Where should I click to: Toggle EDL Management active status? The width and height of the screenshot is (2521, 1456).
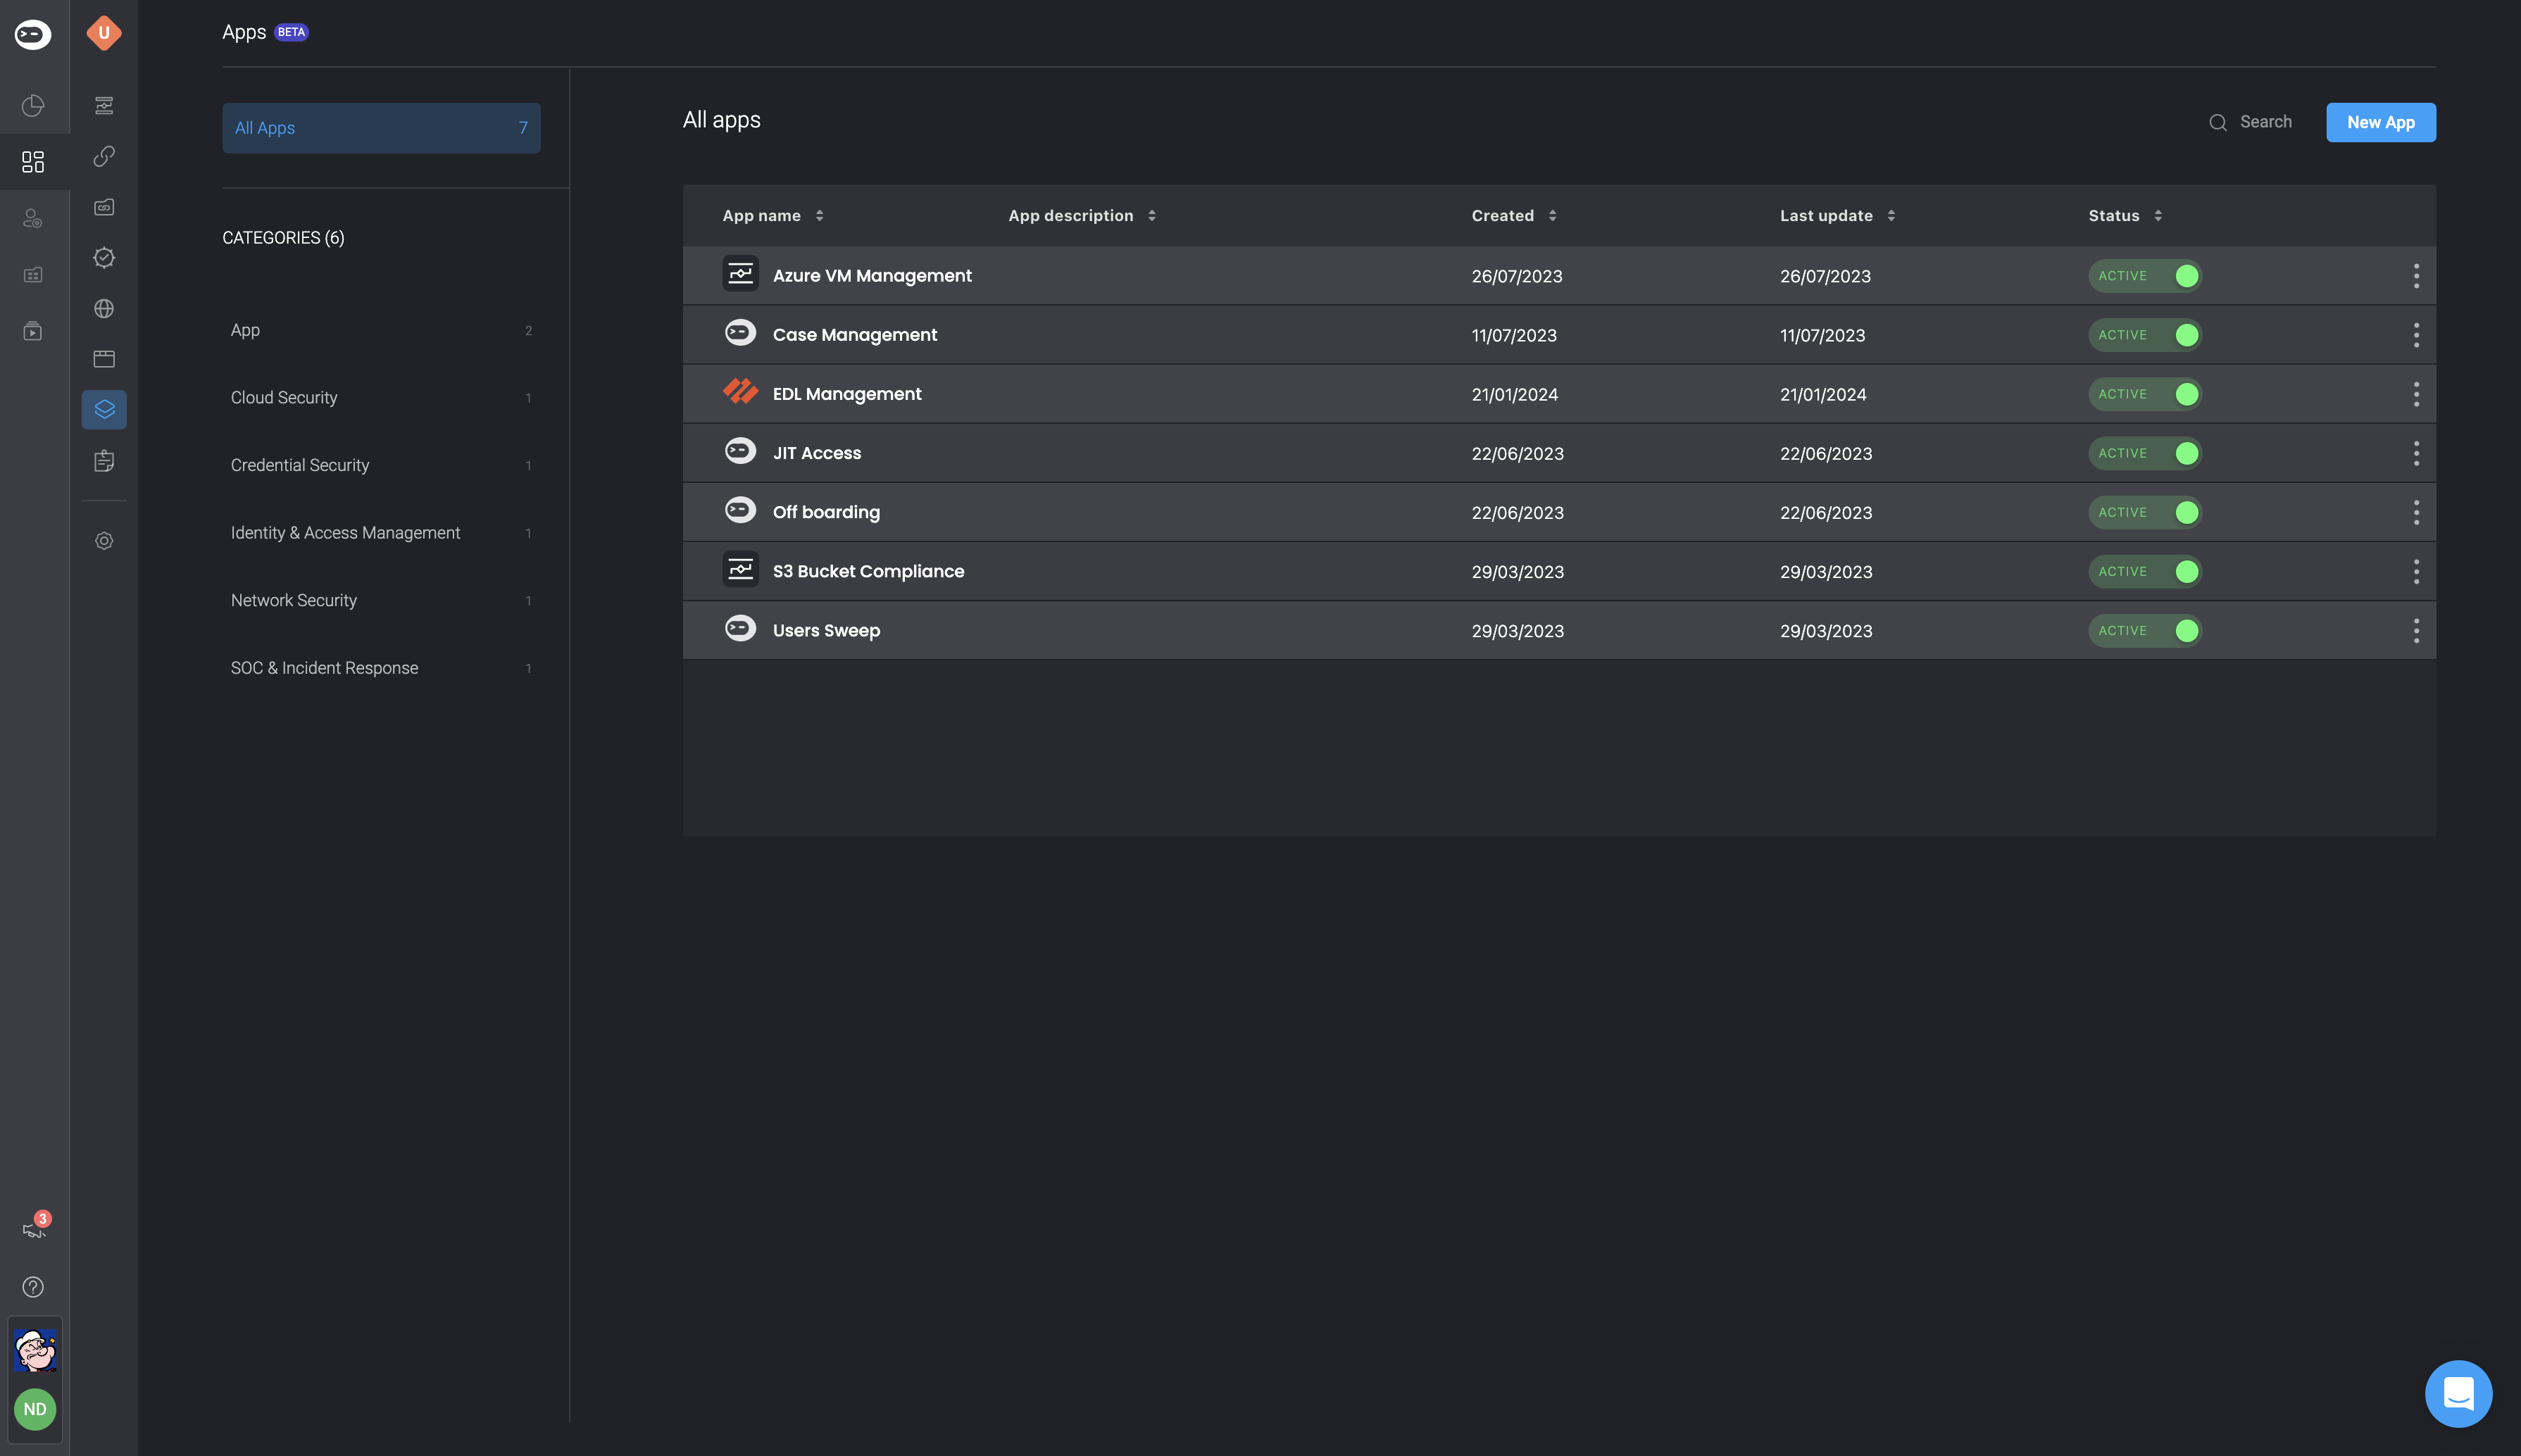pyautogui.click(x=2145, y=394)
